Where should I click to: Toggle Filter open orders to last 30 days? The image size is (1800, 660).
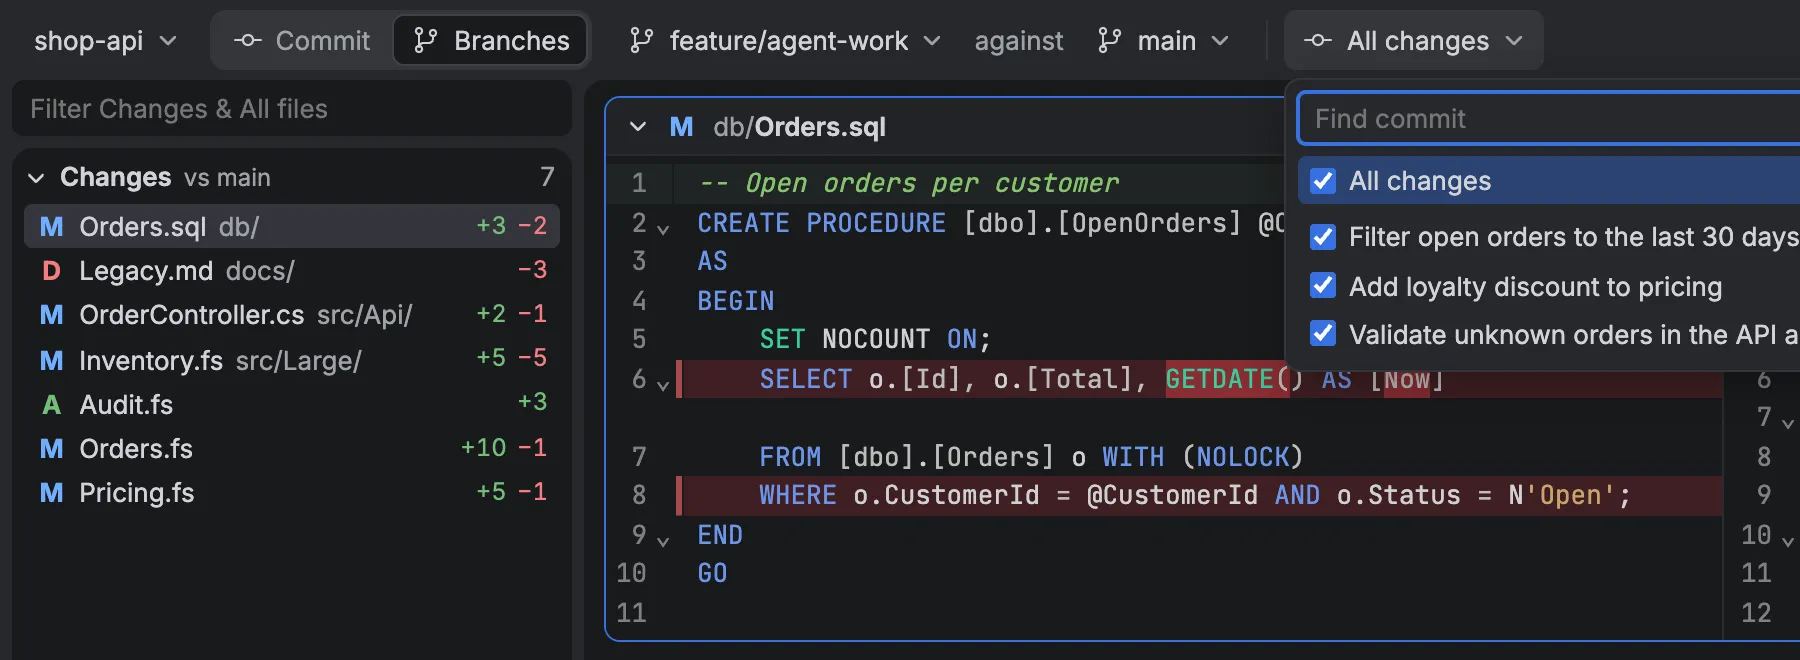[1322, 237]
